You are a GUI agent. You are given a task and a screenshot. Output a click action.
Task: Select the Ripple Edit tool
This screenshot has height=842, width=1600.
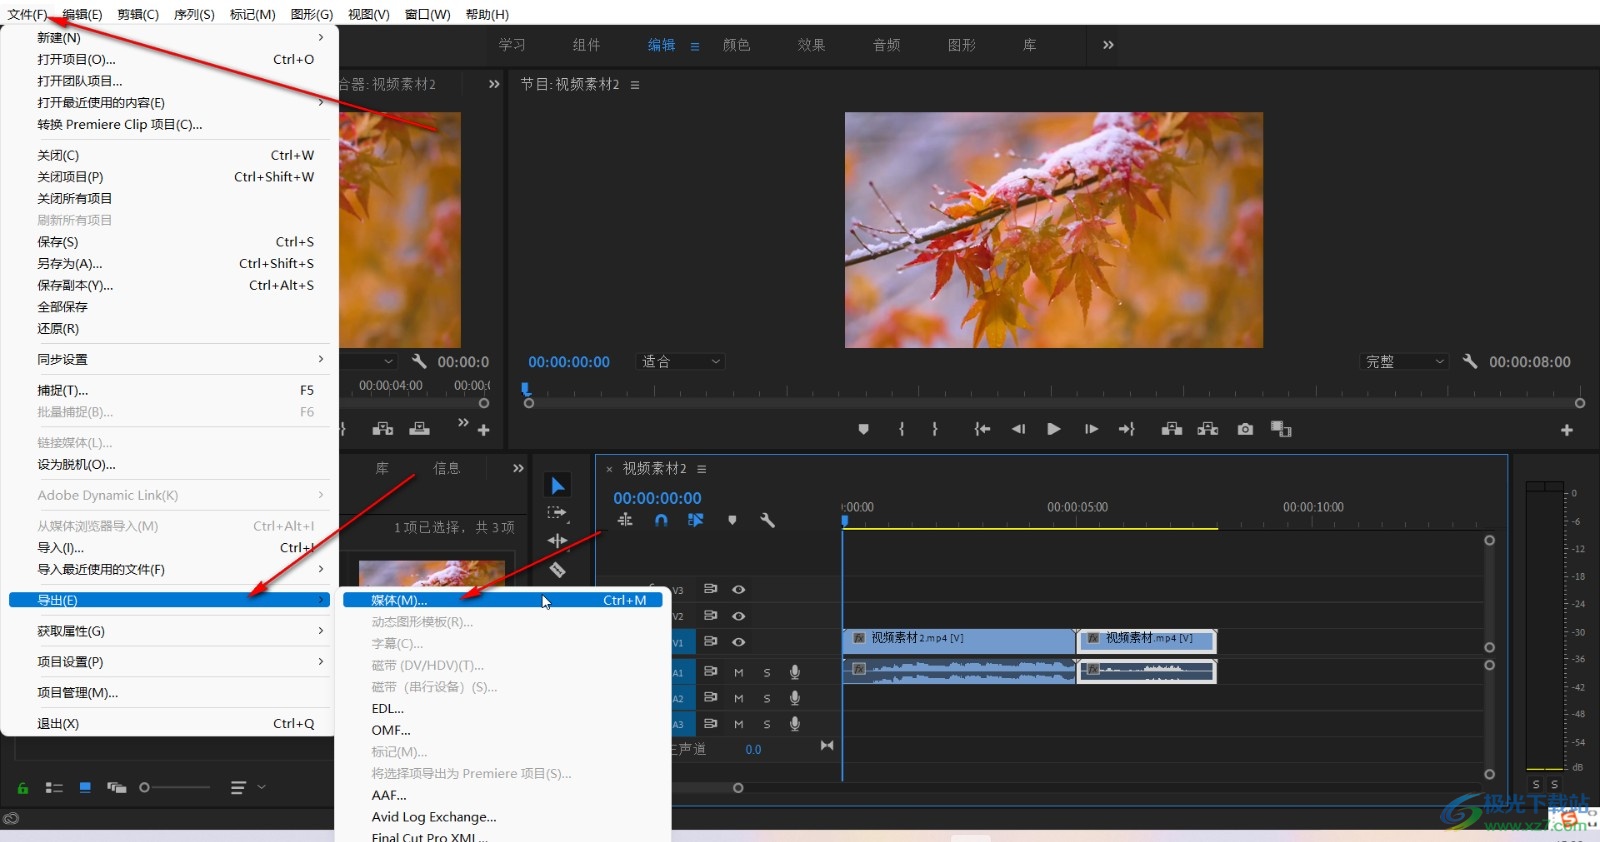point(557,540)
